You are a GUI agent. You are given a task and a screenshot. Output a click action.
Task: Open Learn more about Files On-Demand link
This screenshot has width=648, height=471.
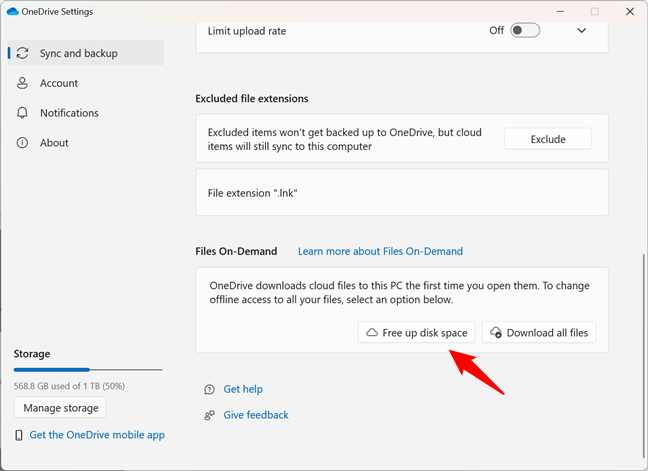coord(380,251)
